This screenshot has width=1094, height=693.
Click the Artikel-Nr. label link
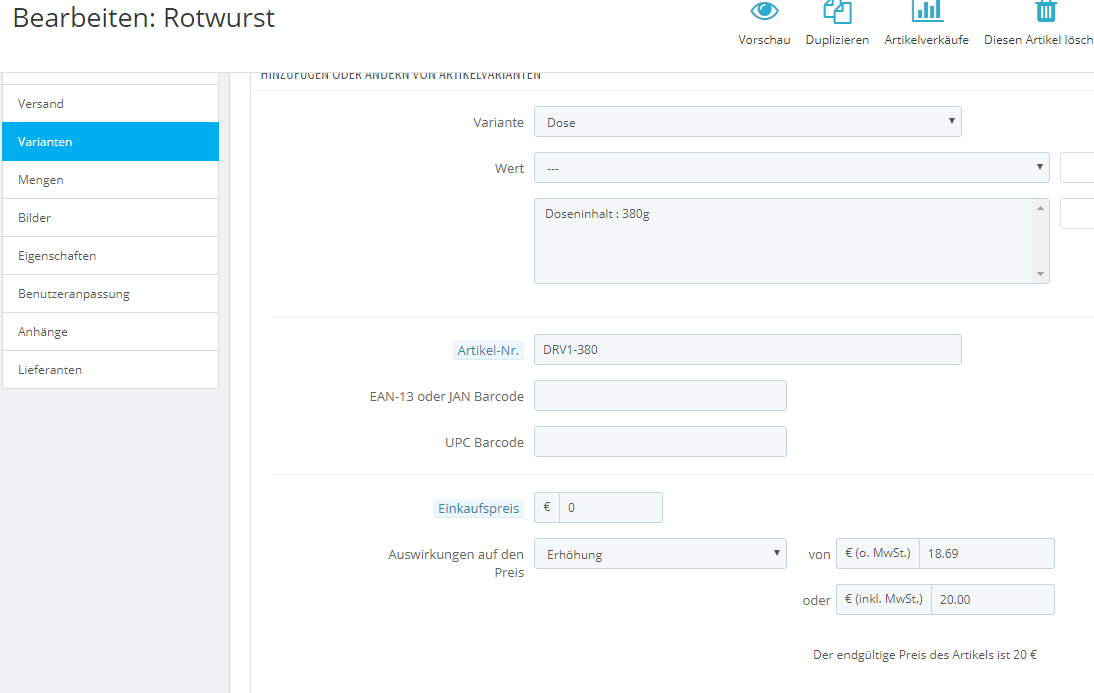tap(488, 350)
